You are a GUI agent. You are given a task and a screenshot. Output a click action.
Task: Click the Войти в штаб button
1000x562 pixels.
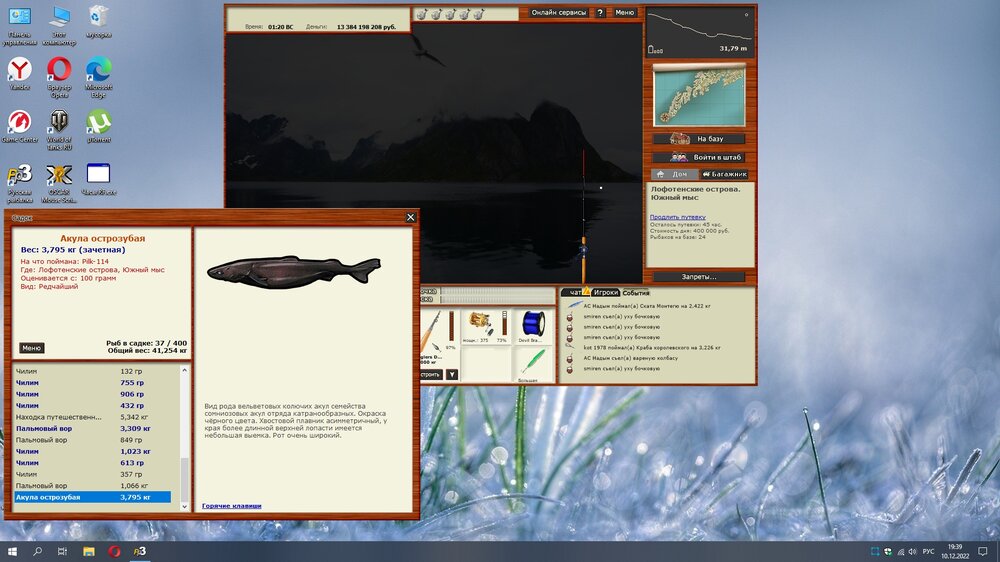[x=698, y=157]
